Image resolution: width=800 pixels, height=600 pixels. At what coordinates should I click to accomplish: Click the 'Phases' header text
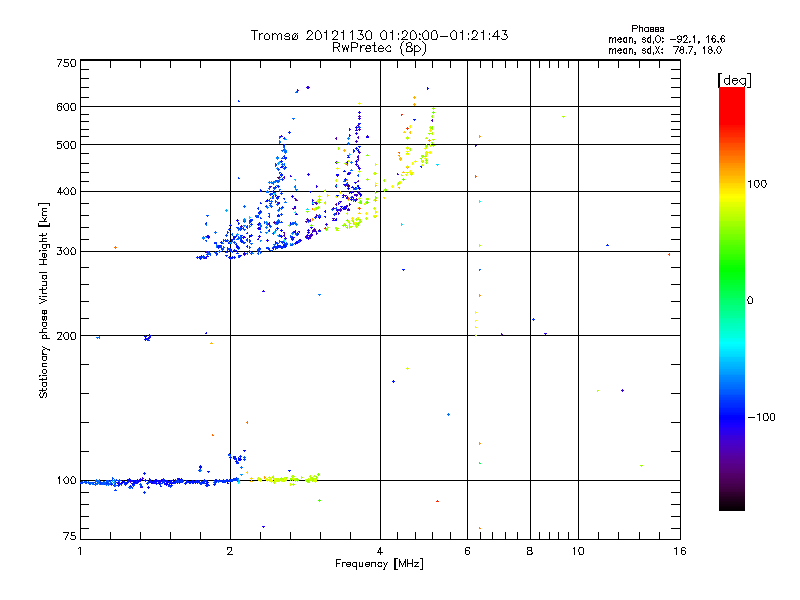[647, 29]
